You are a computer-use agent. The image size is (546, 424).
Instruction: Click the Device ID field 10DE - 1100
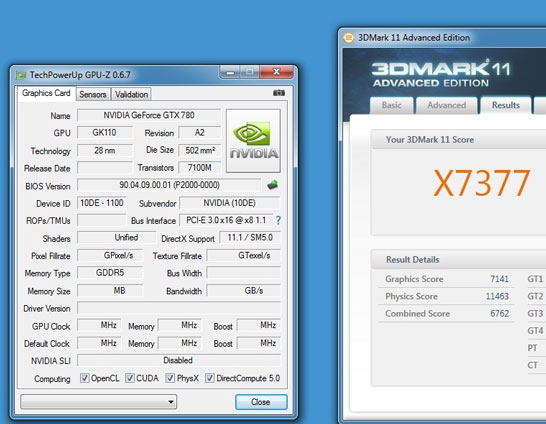[101, 203]
